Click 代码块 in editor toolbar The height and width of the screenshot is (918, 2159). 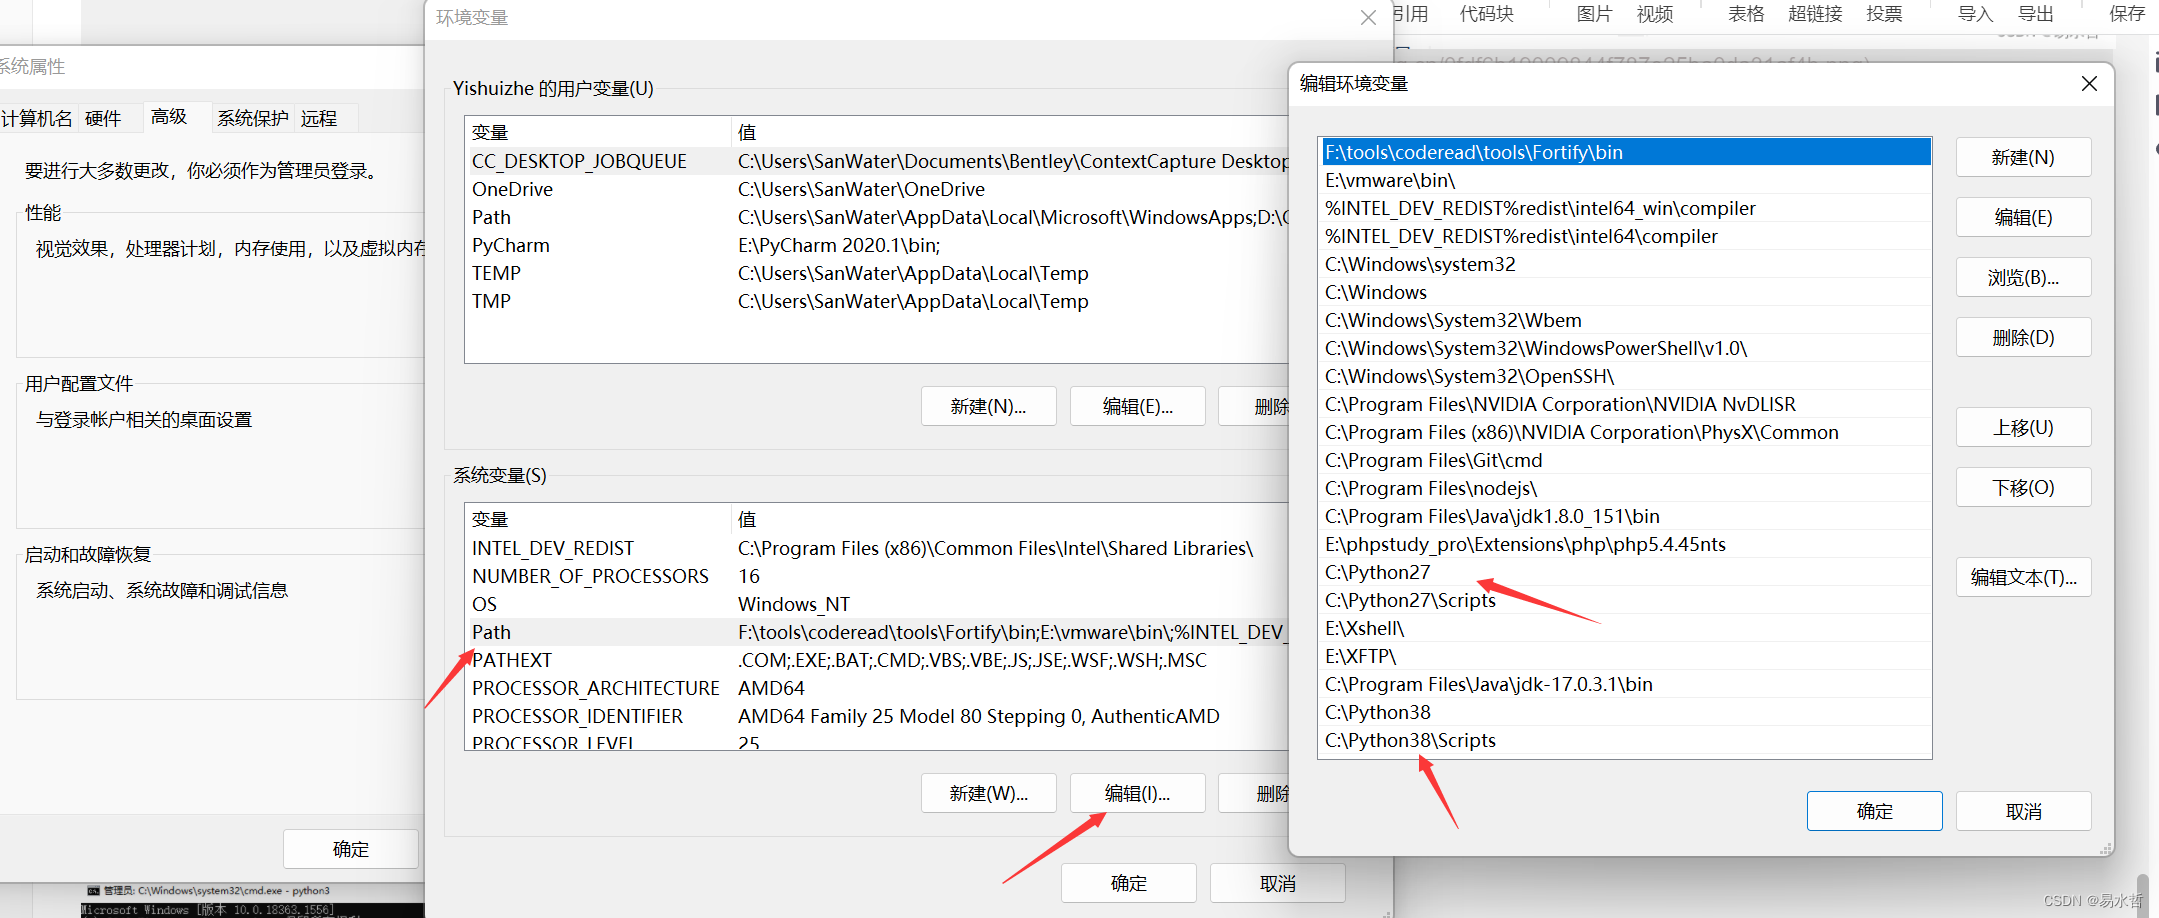[x=1486, y=14]
